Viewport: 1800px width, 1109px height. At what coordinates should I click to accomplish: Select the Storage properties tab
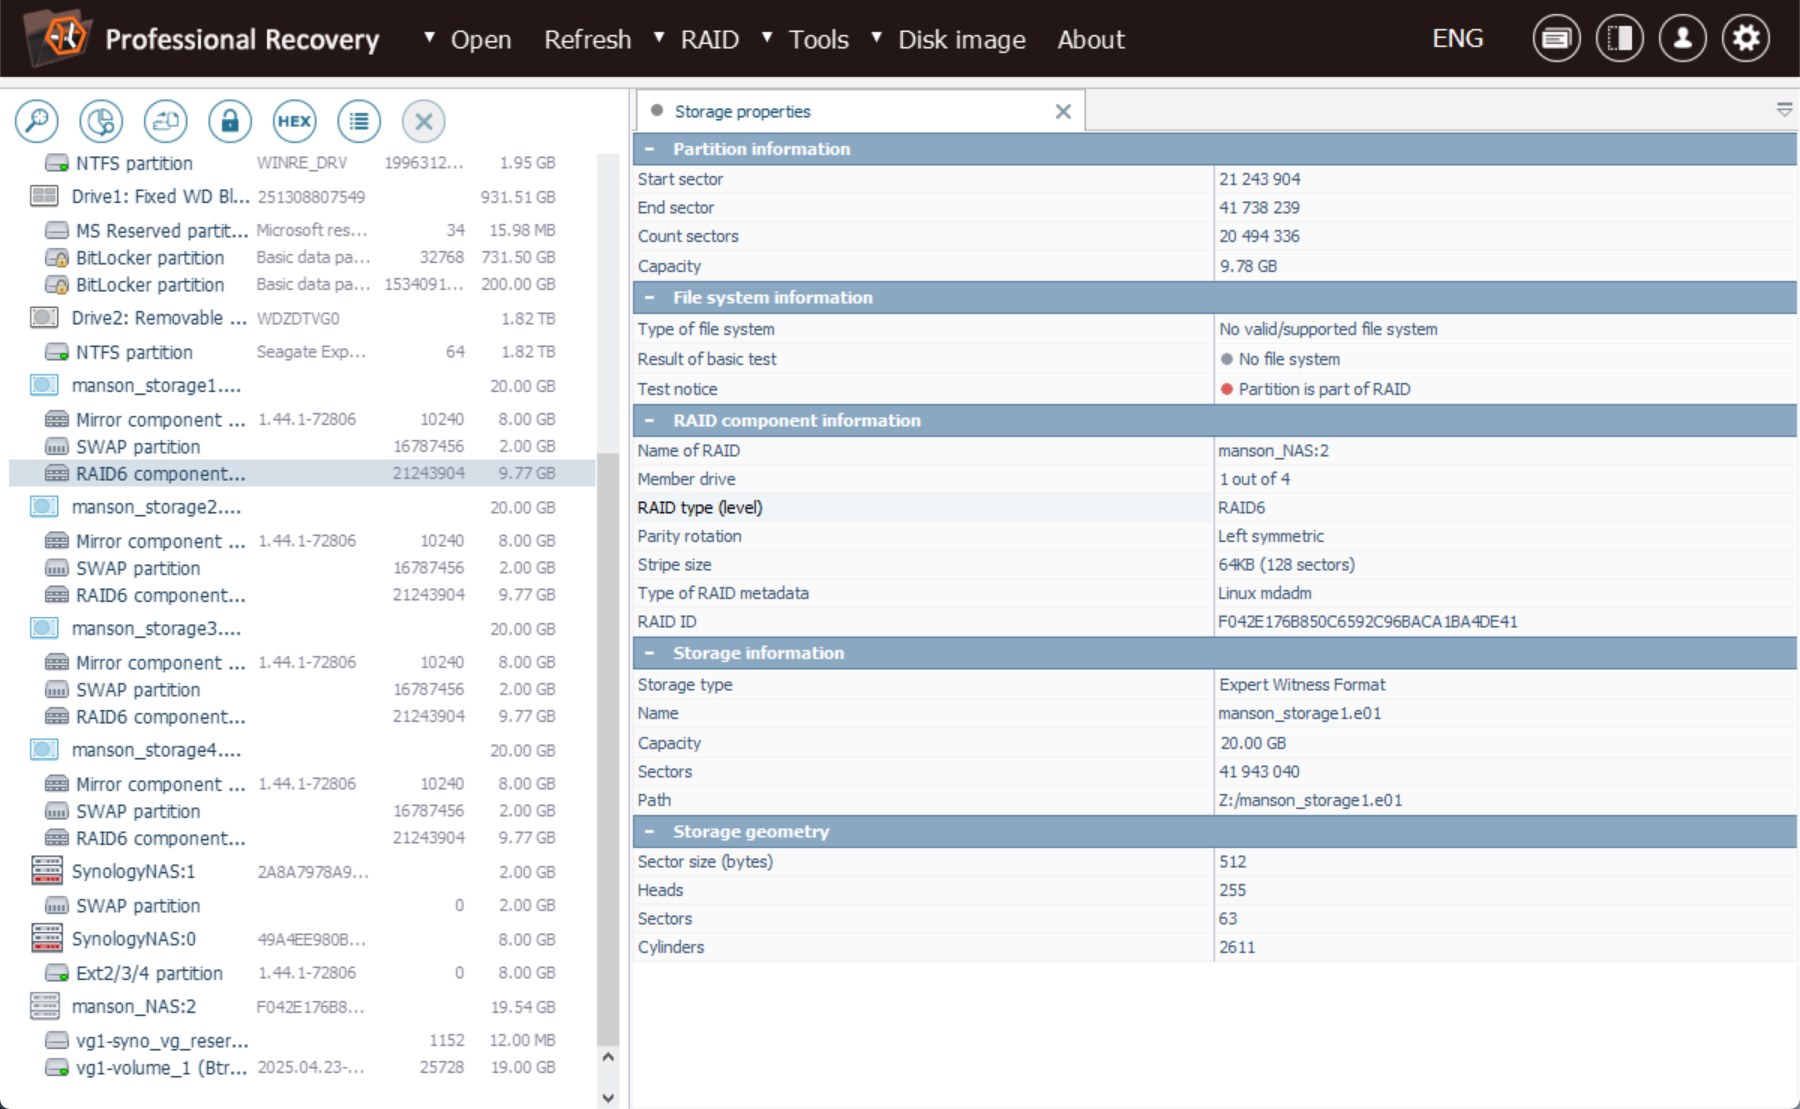click(858, 111)
